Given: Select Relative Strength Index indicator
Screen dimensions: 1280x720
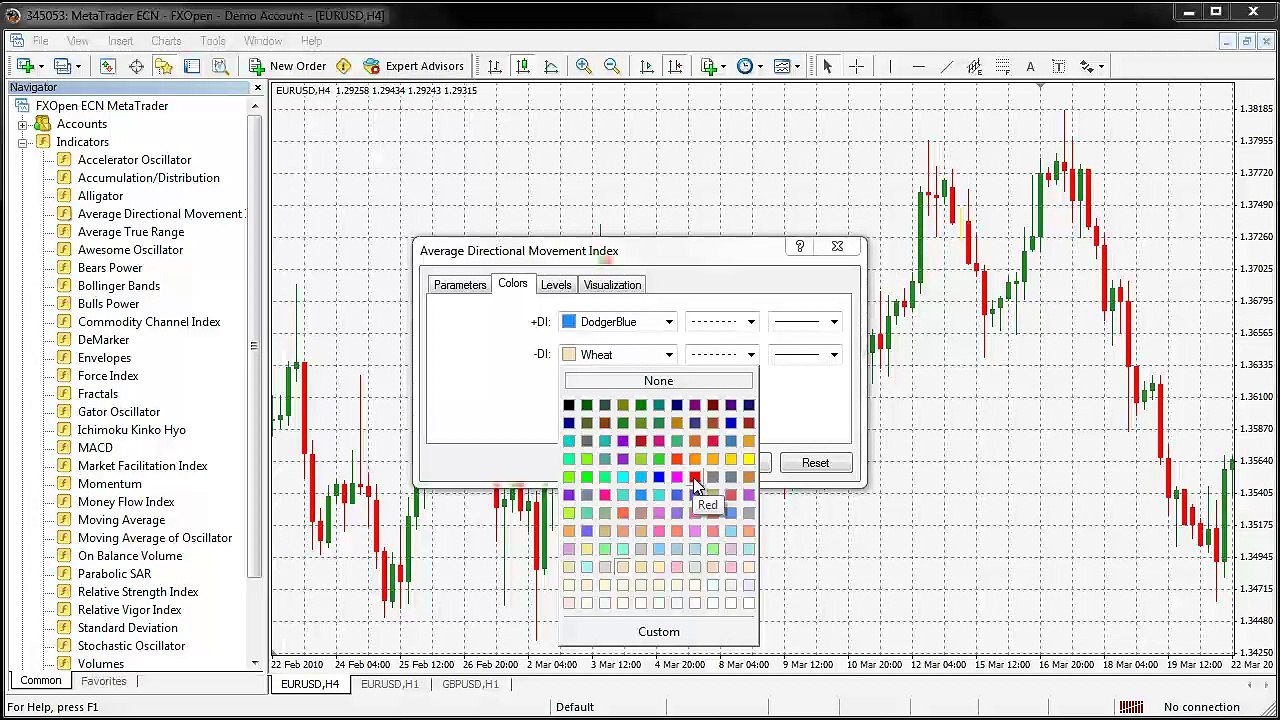Looking at the screenshot, I should (x=138, y=592).
